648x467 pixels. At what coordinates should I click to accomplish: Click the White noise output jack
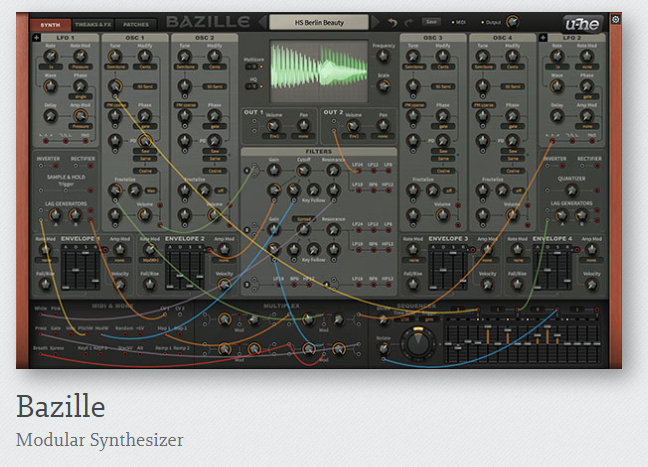pos(41,314)
